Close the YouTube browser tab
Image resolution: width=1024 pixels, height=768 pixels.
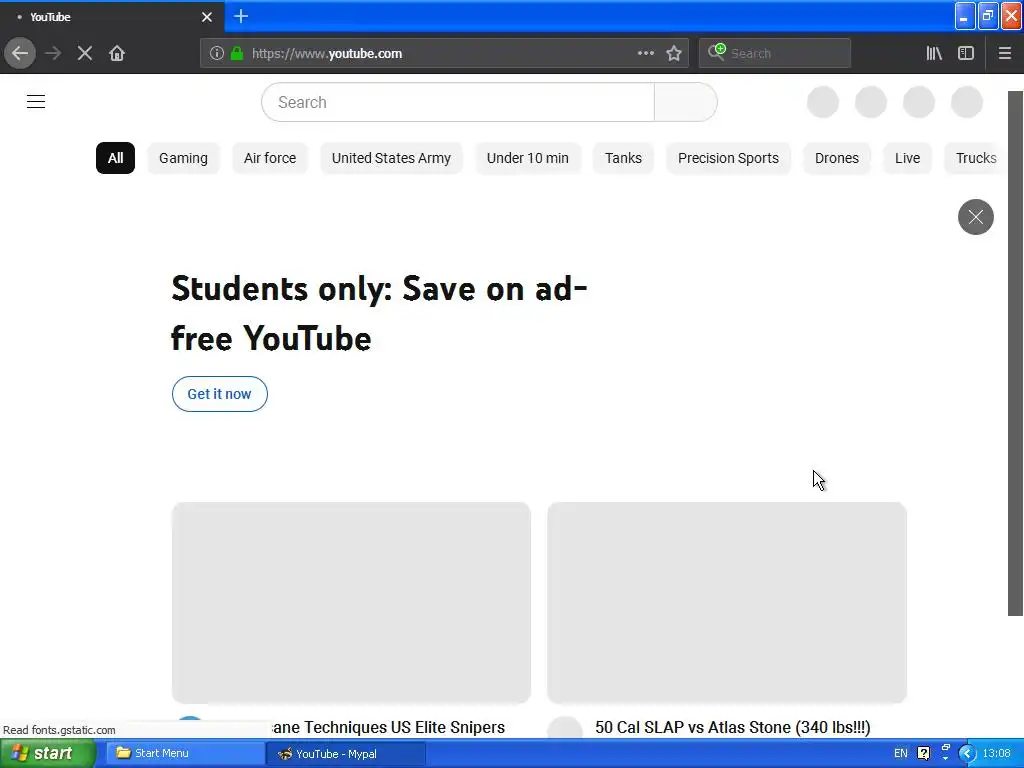point(207,17)
